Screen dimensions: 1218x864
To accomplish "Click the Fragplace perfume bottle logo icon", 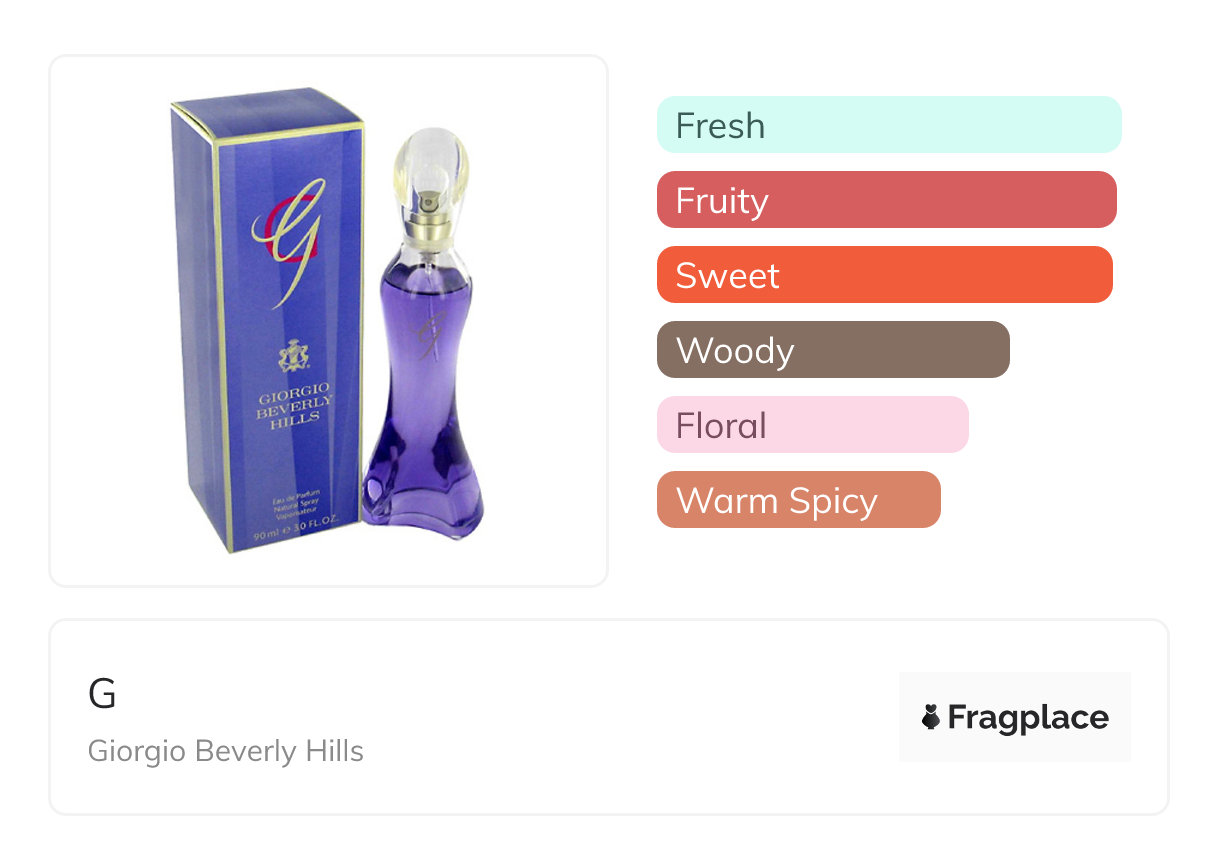I will [x=931, y=717].
